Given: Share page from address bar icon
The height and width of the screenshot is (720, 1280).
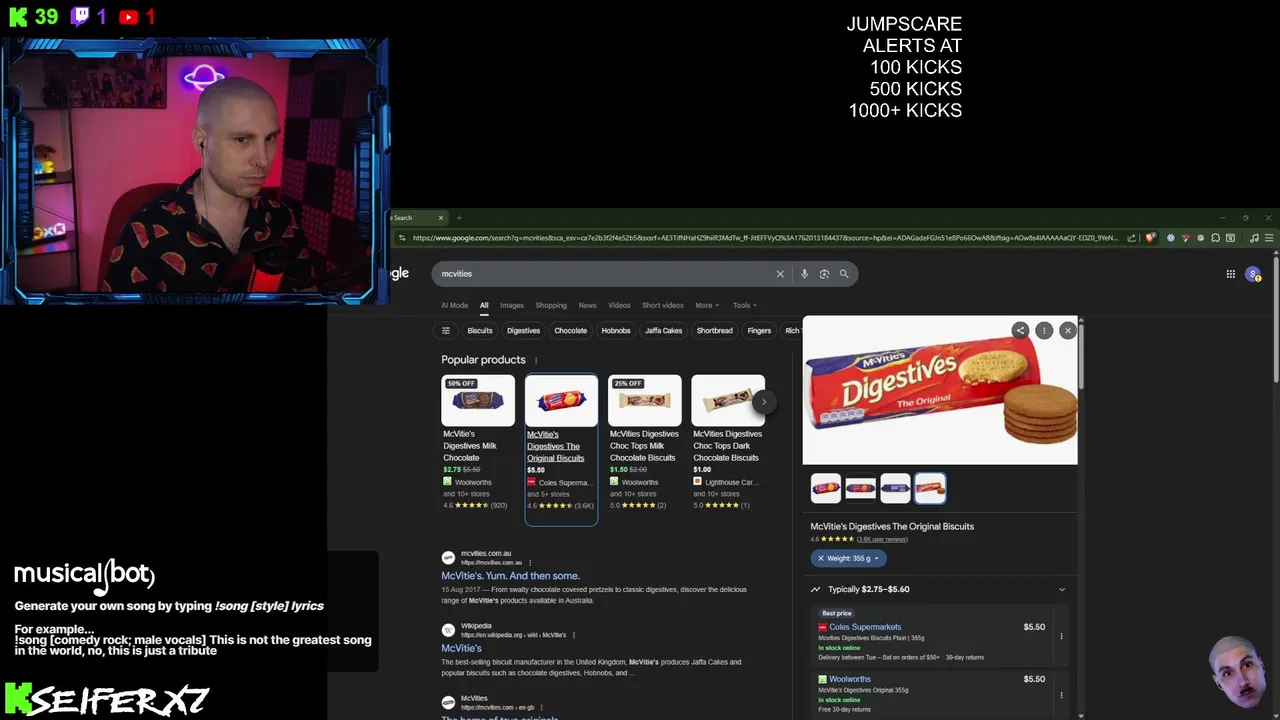Looking at the screenshot, I should (x=1131, y=238).
